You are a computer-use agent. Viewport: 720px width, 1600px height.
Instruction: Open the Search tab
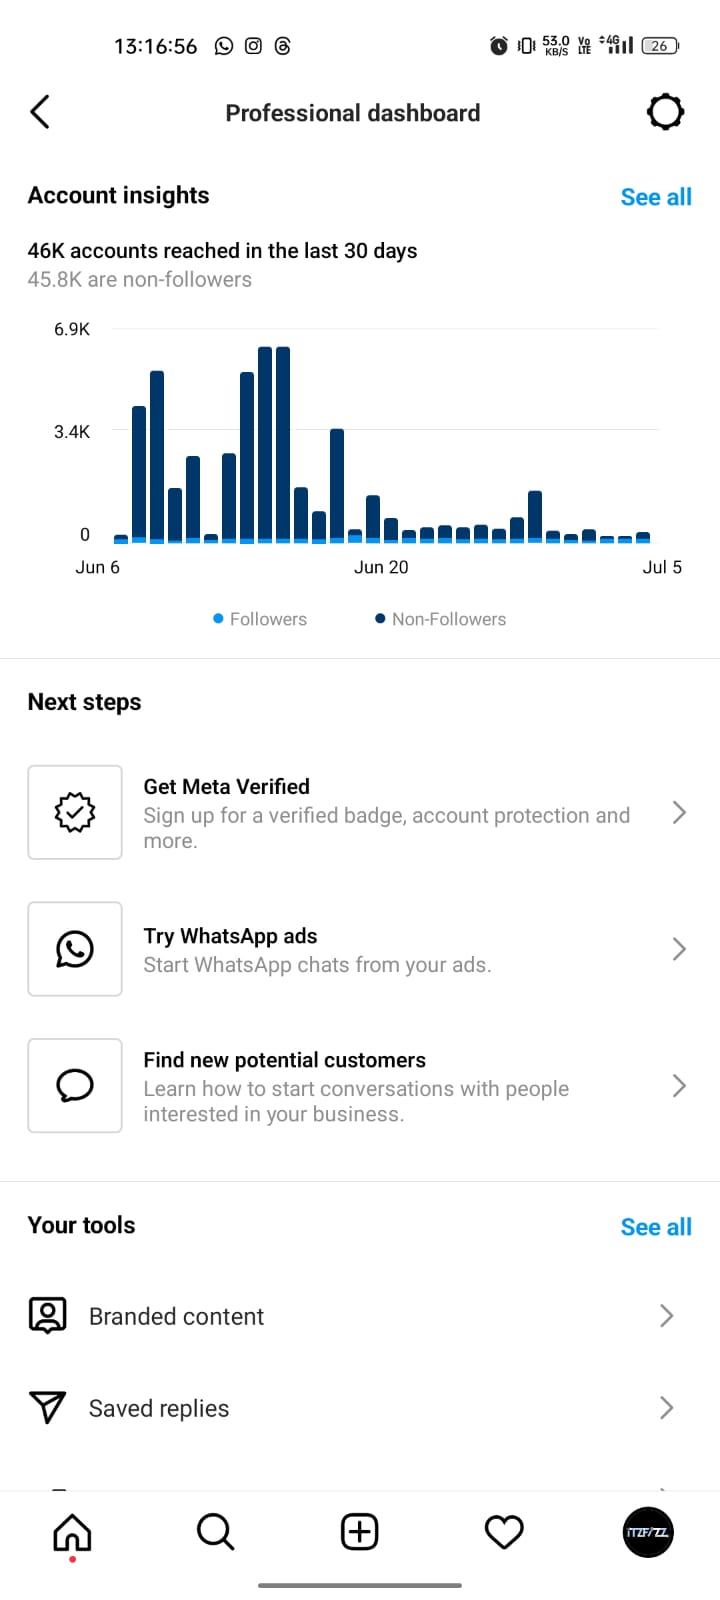point(215,1532)
